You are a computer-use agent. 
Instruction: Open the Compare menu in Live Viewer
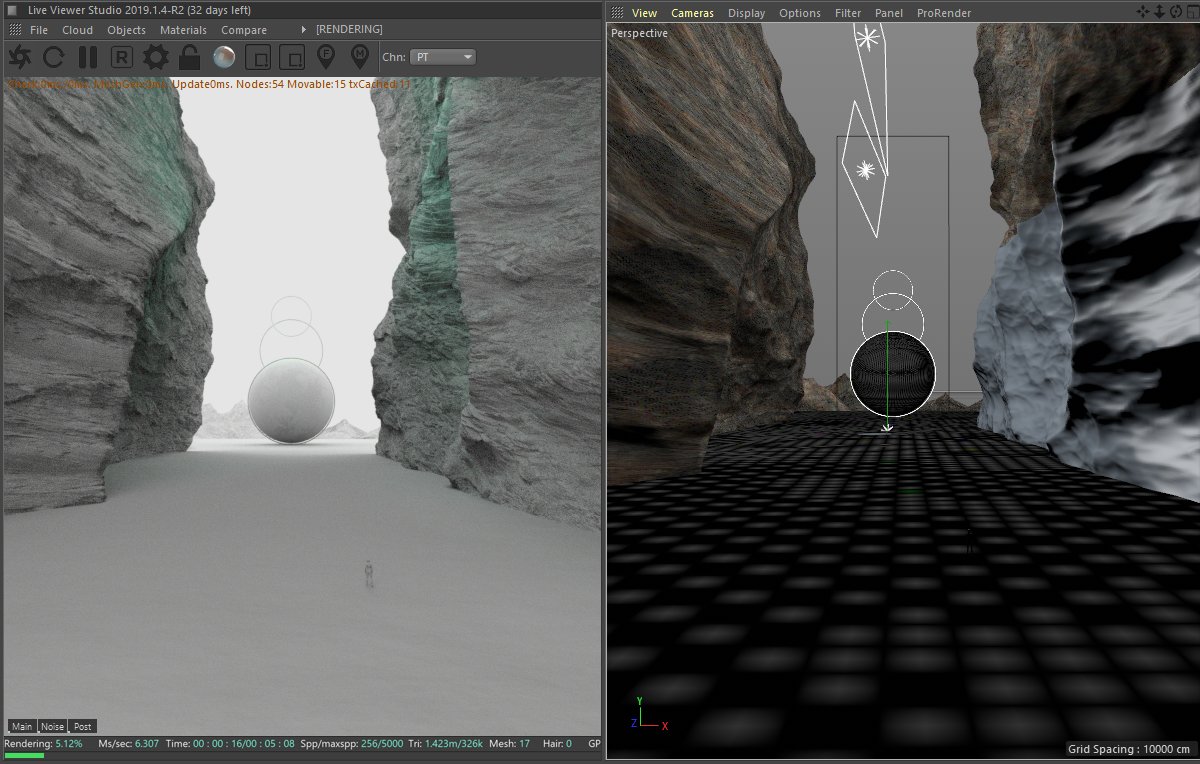244,30
